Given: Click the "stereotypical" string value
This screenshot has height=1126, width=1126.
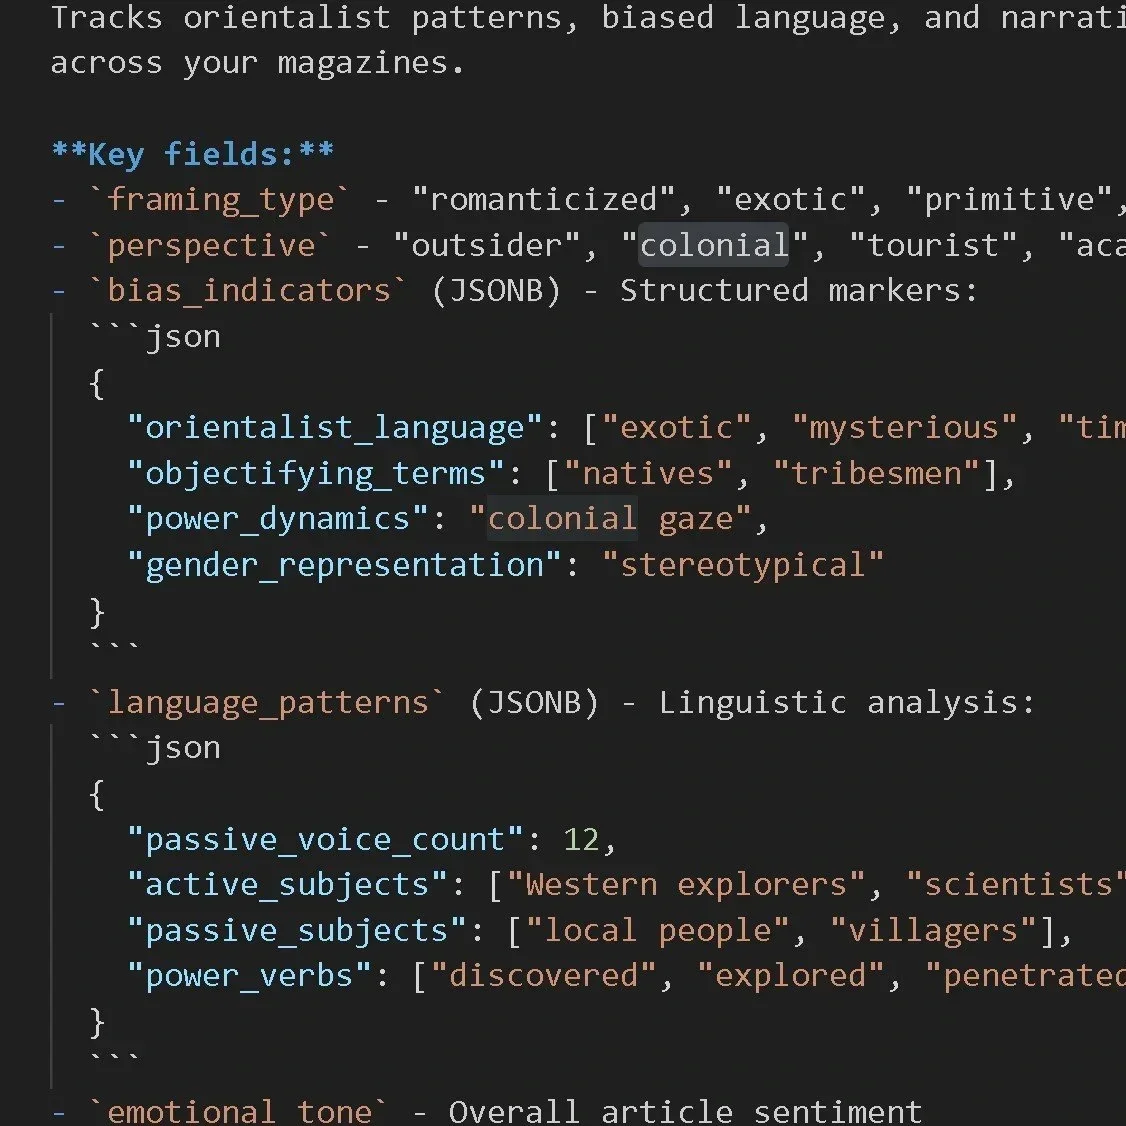Looking at the screenshot, I should [x=743, y=565].
